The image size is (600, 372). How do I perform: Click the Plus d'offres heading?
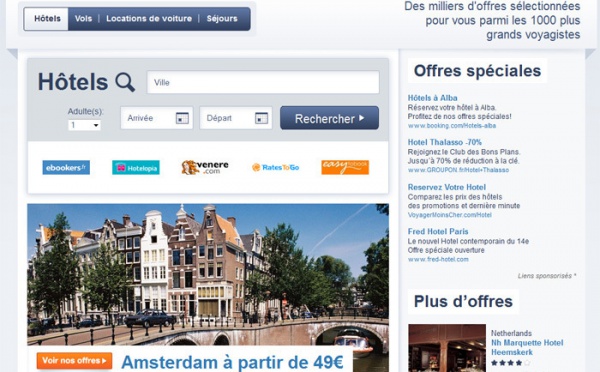coord(463,302)
